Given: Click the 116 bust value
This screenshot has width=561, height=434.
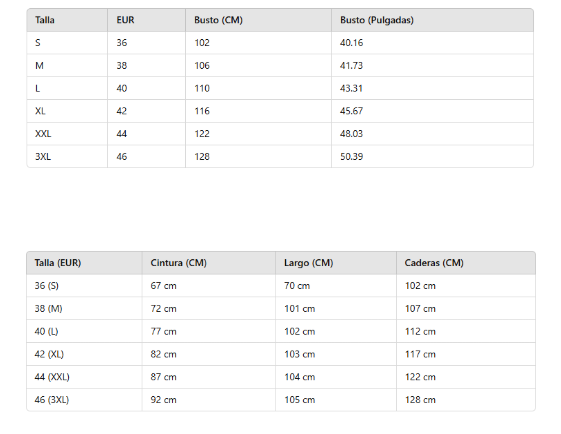Looking at the screenshot, I should pos(202,111).
